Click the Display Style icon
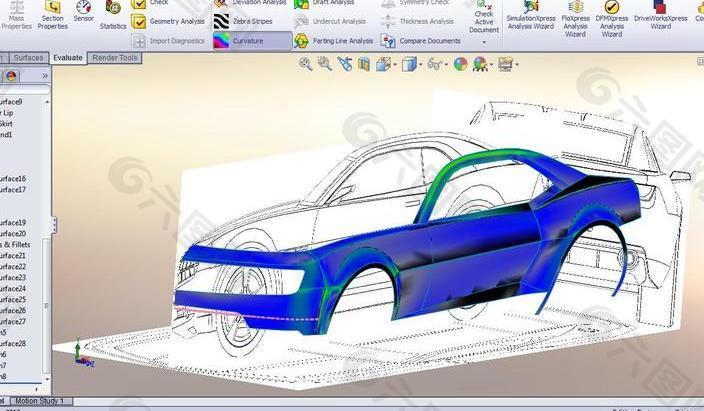The height and width of the screenshot is (411, 704). tap(409, 64)
